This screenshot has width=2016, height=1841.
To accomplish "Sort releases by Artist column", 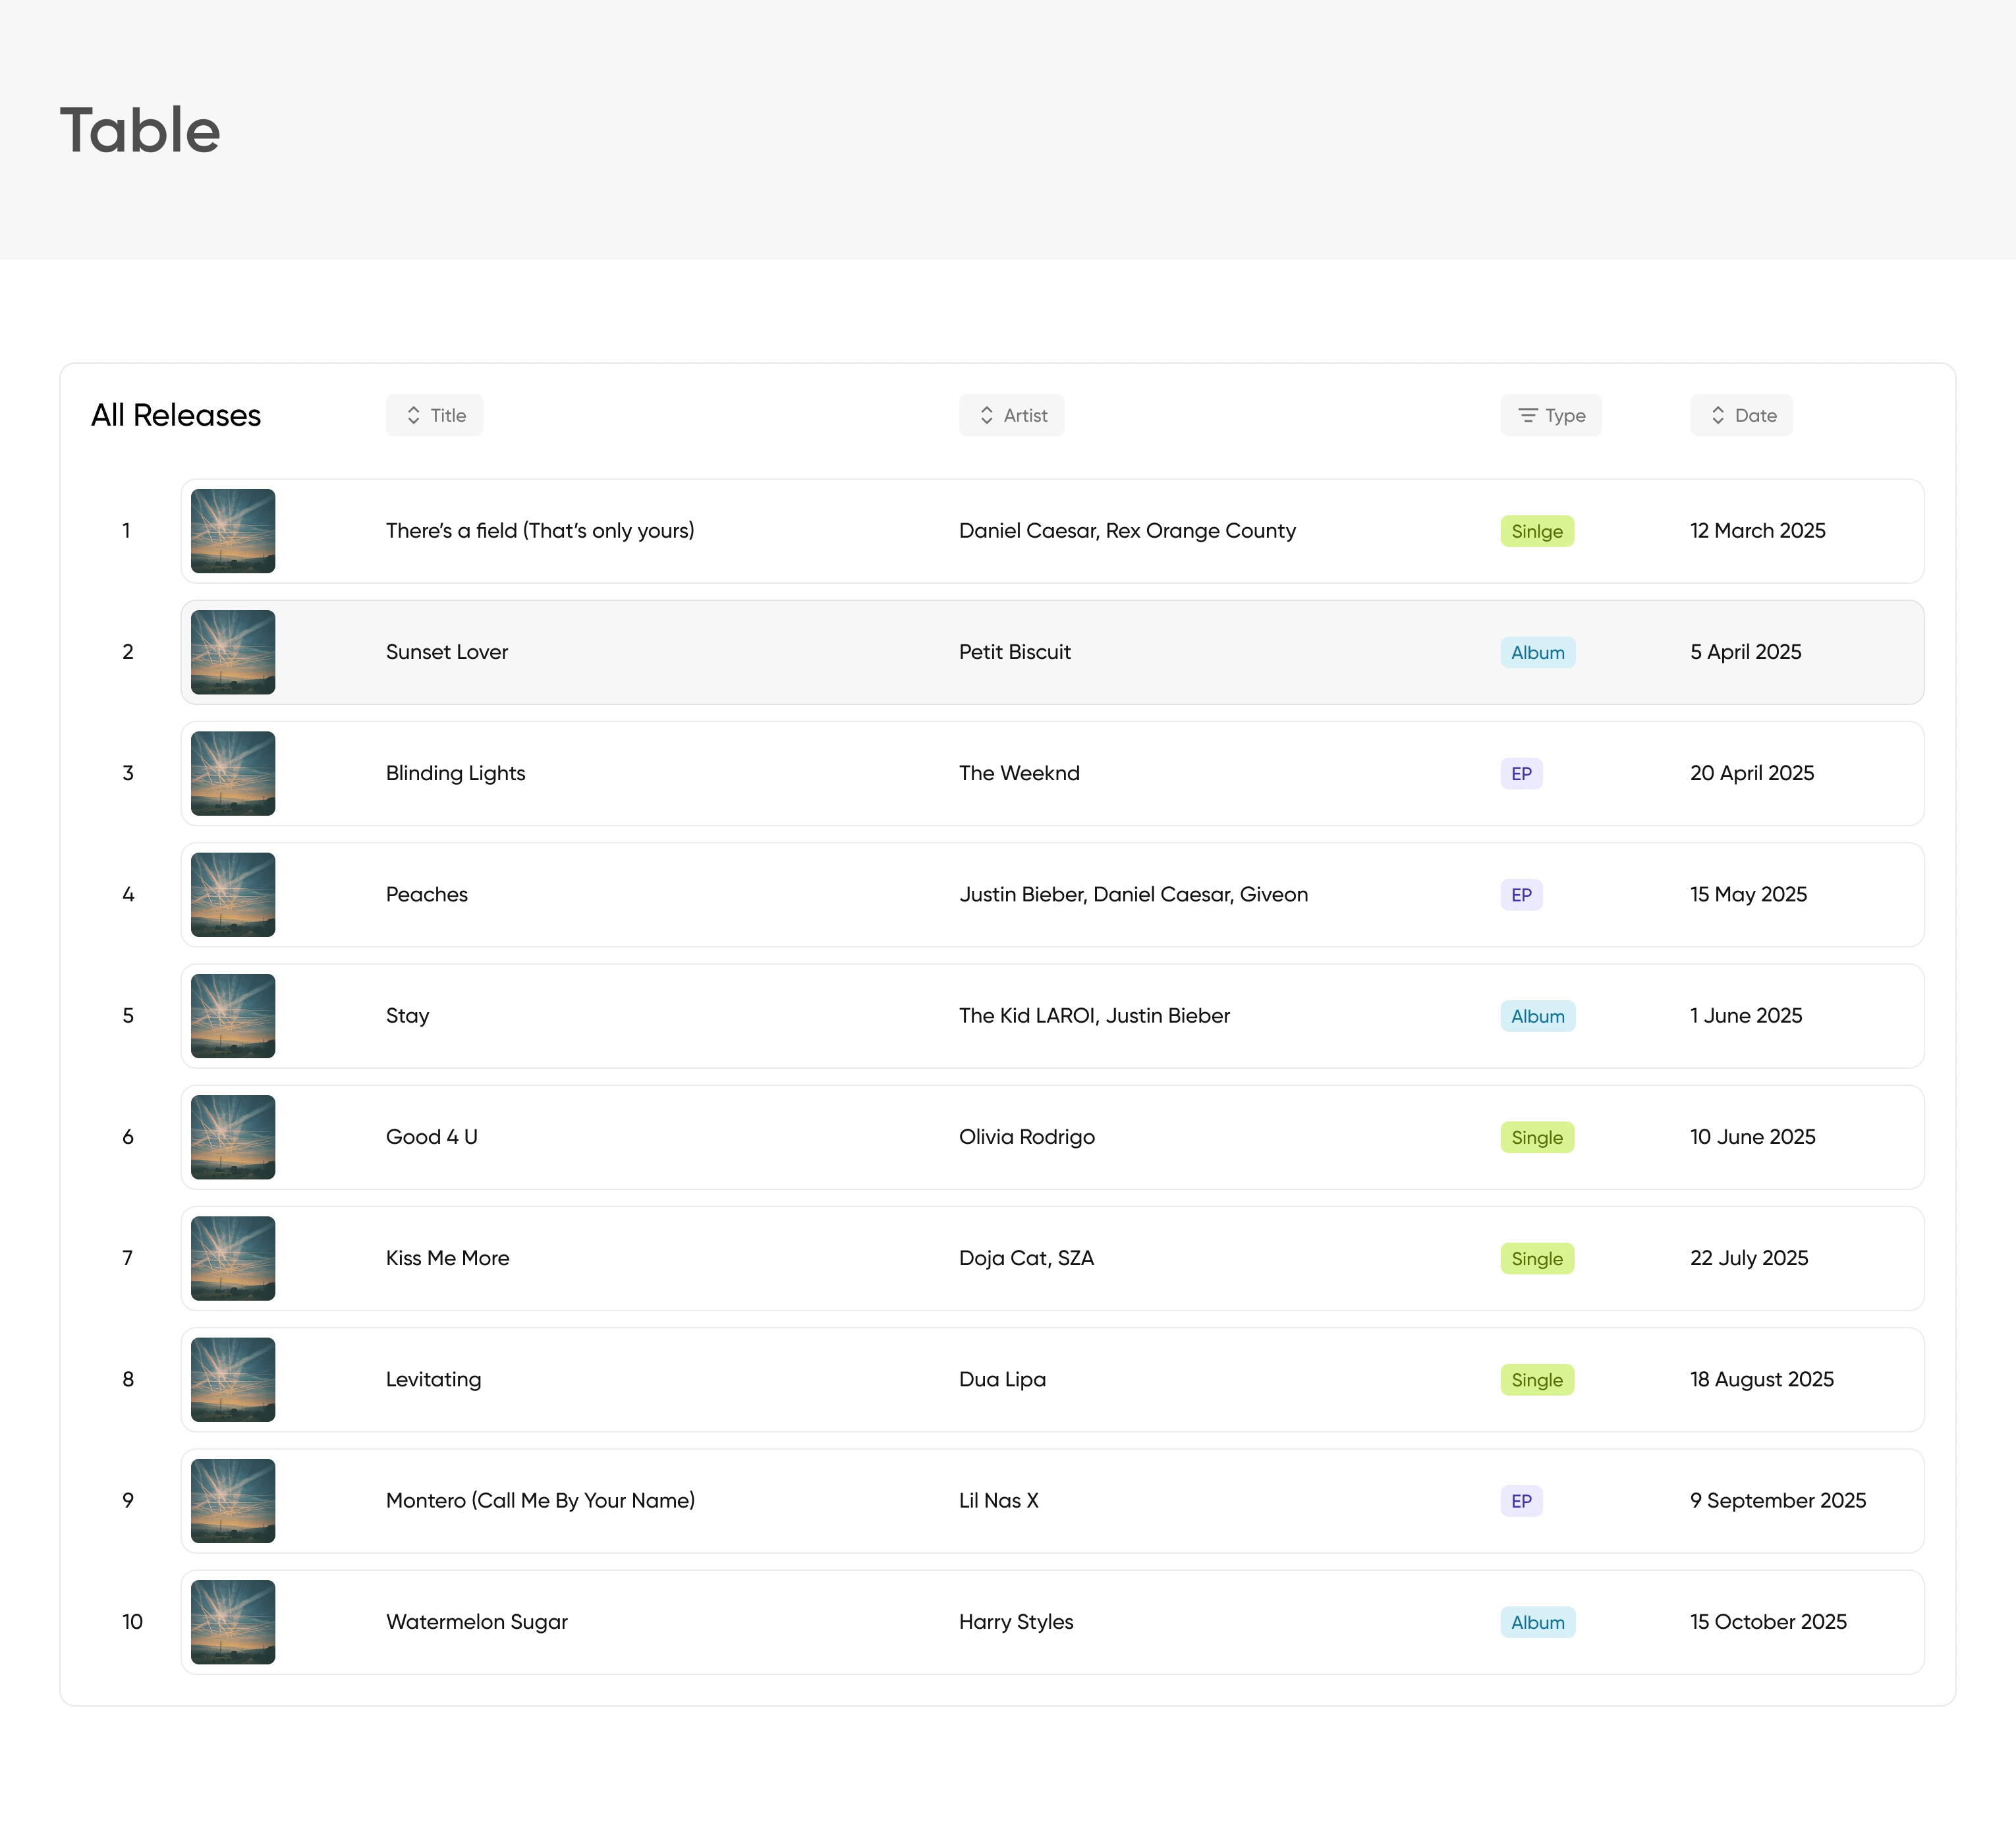I will (1011, 415).
